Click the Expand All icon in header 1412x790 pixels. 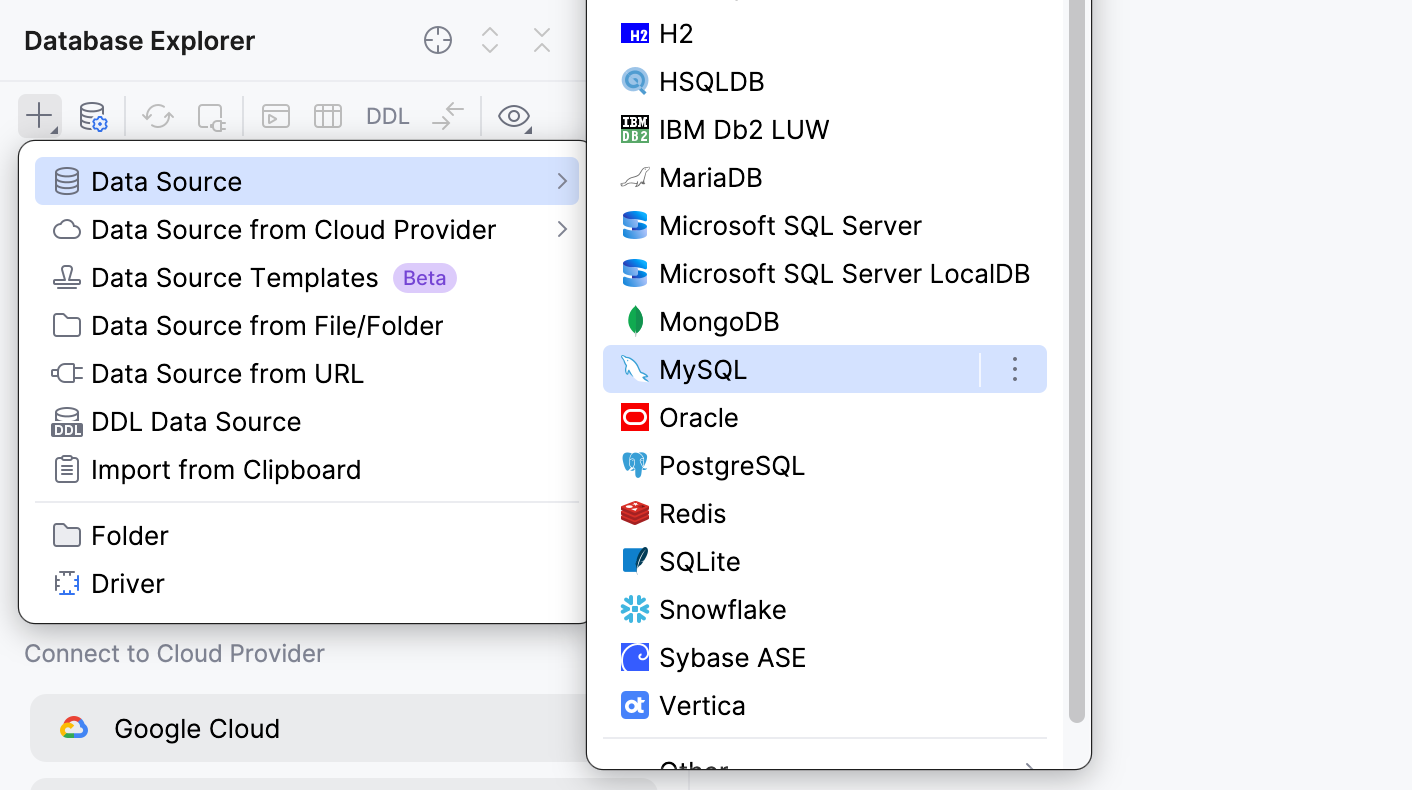pyautogui.click(x=490, y=40)
